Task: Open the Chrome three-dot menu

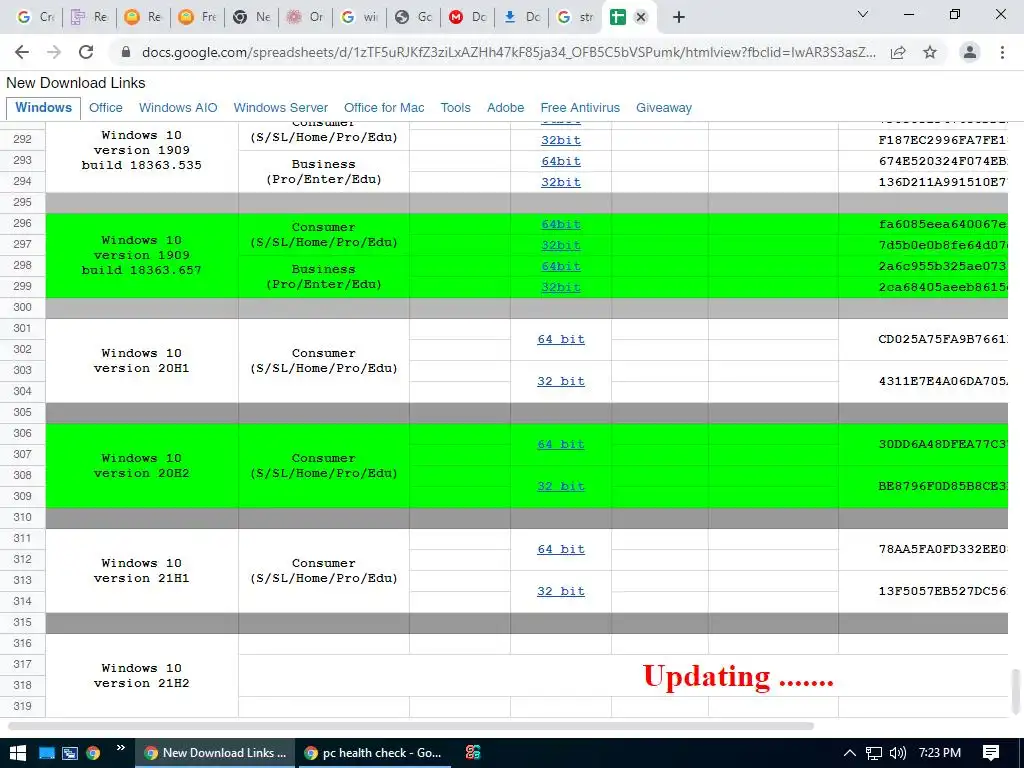Action: point(1002,52)
